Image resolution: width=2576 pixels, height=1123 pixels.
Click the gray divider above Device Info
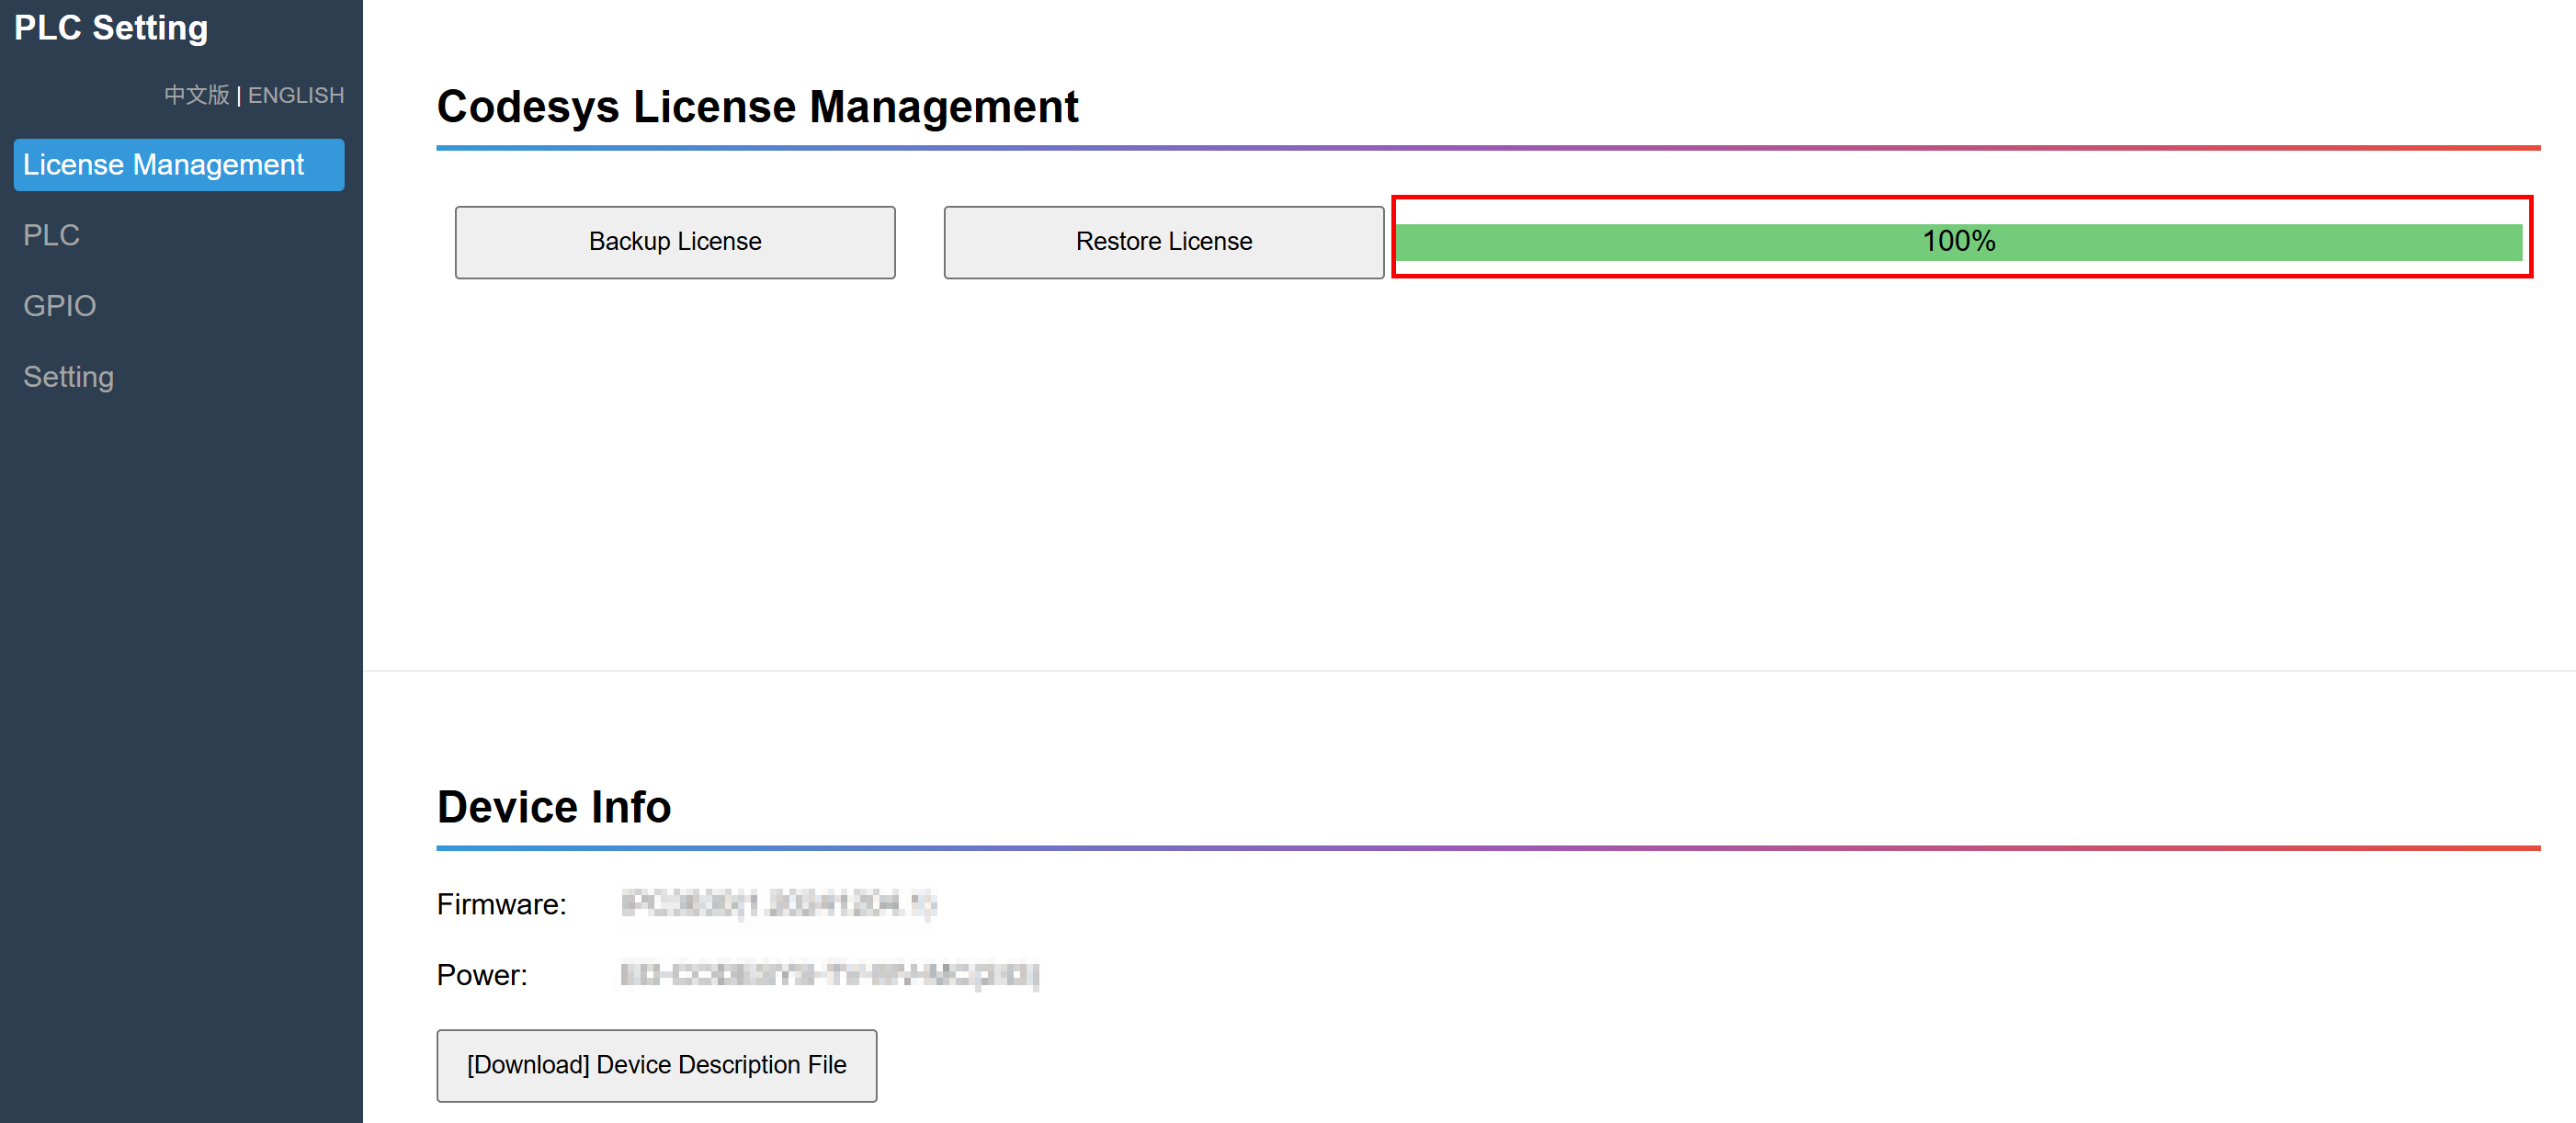pyautogui.click(x=1468, y=670)
